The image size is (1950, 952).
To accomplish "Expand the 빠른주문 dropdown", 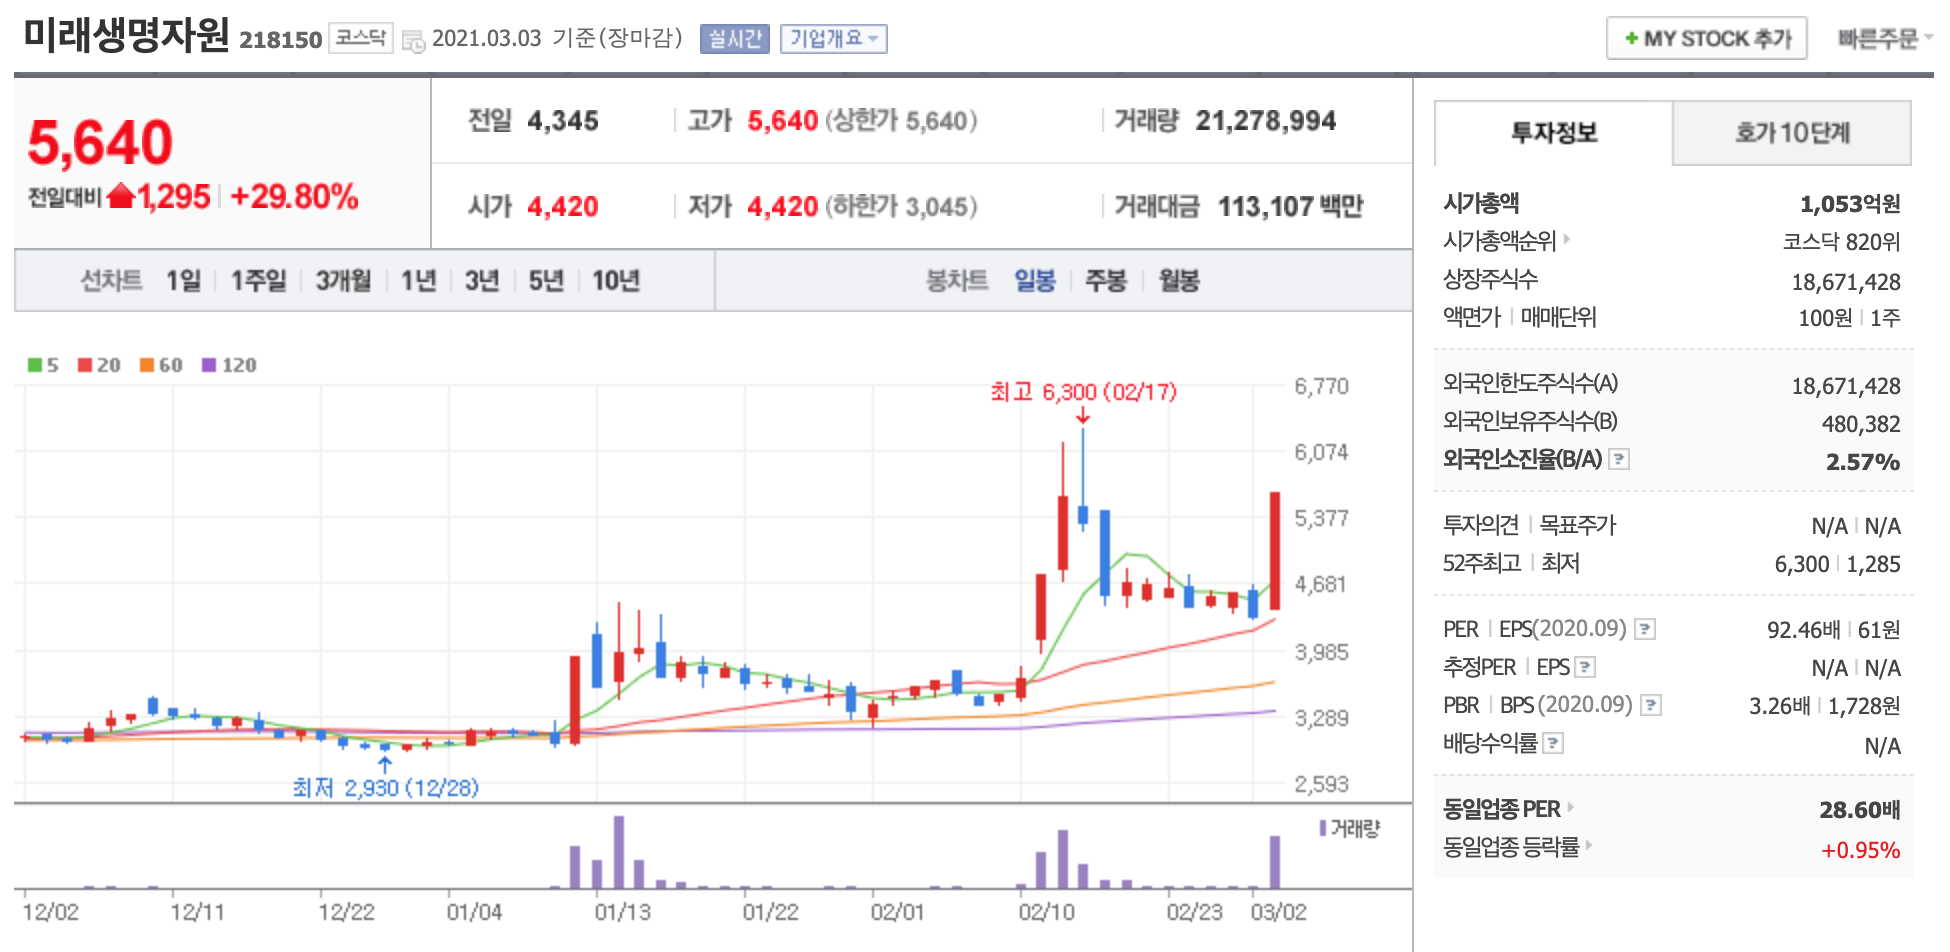I will pos(1884,39).
